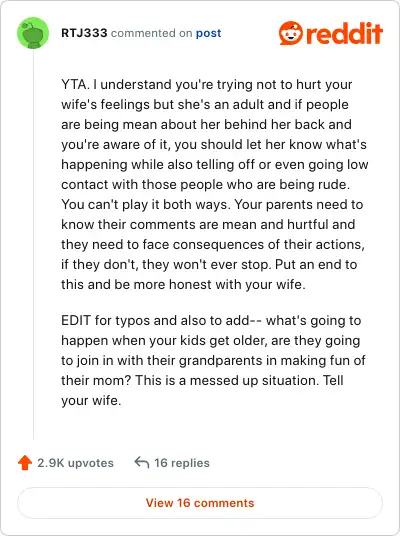The height and width of the screenshot is (536, 400).
Task: Select the "2.9K upvotes" count
Action: [x=75, y=463]
